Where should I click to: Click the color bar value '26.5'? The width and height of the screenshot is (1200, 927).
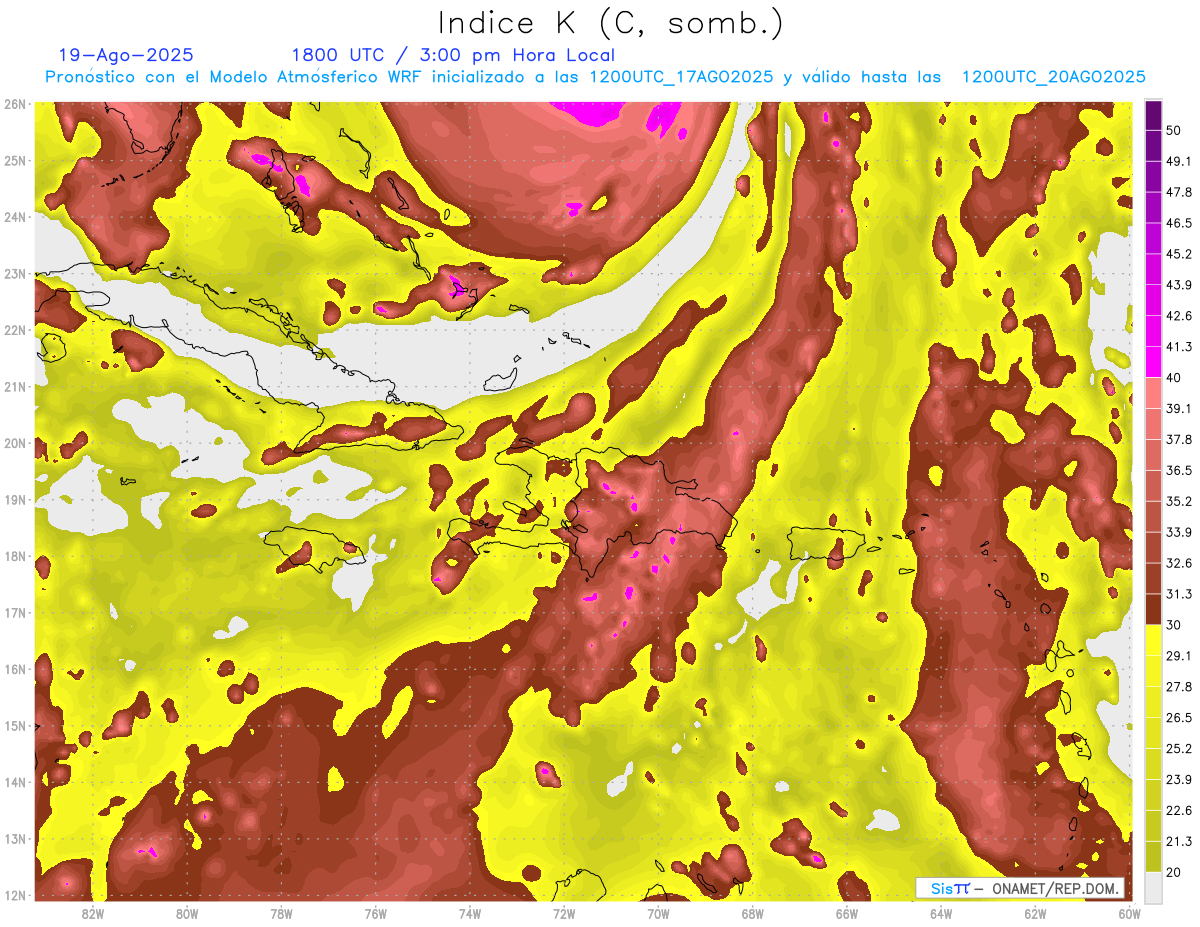pos(1179,718)
